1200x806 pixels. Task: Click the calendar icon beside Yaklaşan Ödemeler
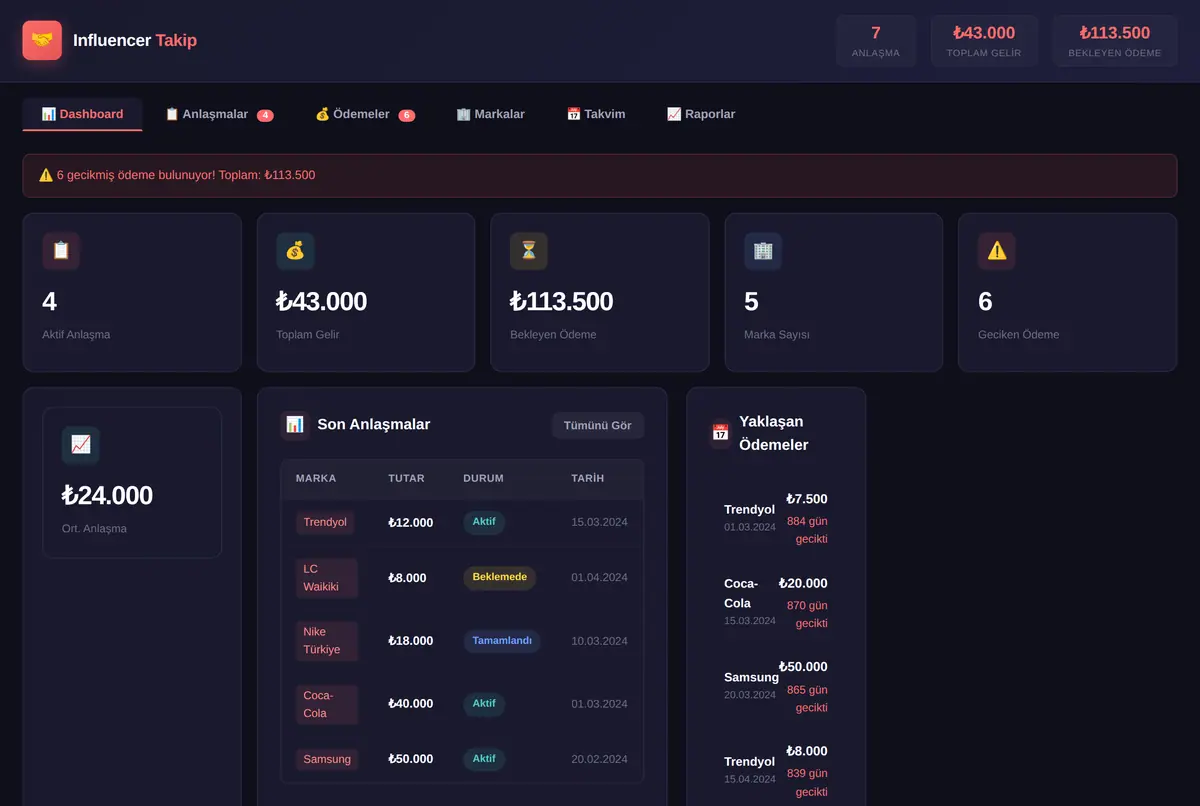(720, 432)
